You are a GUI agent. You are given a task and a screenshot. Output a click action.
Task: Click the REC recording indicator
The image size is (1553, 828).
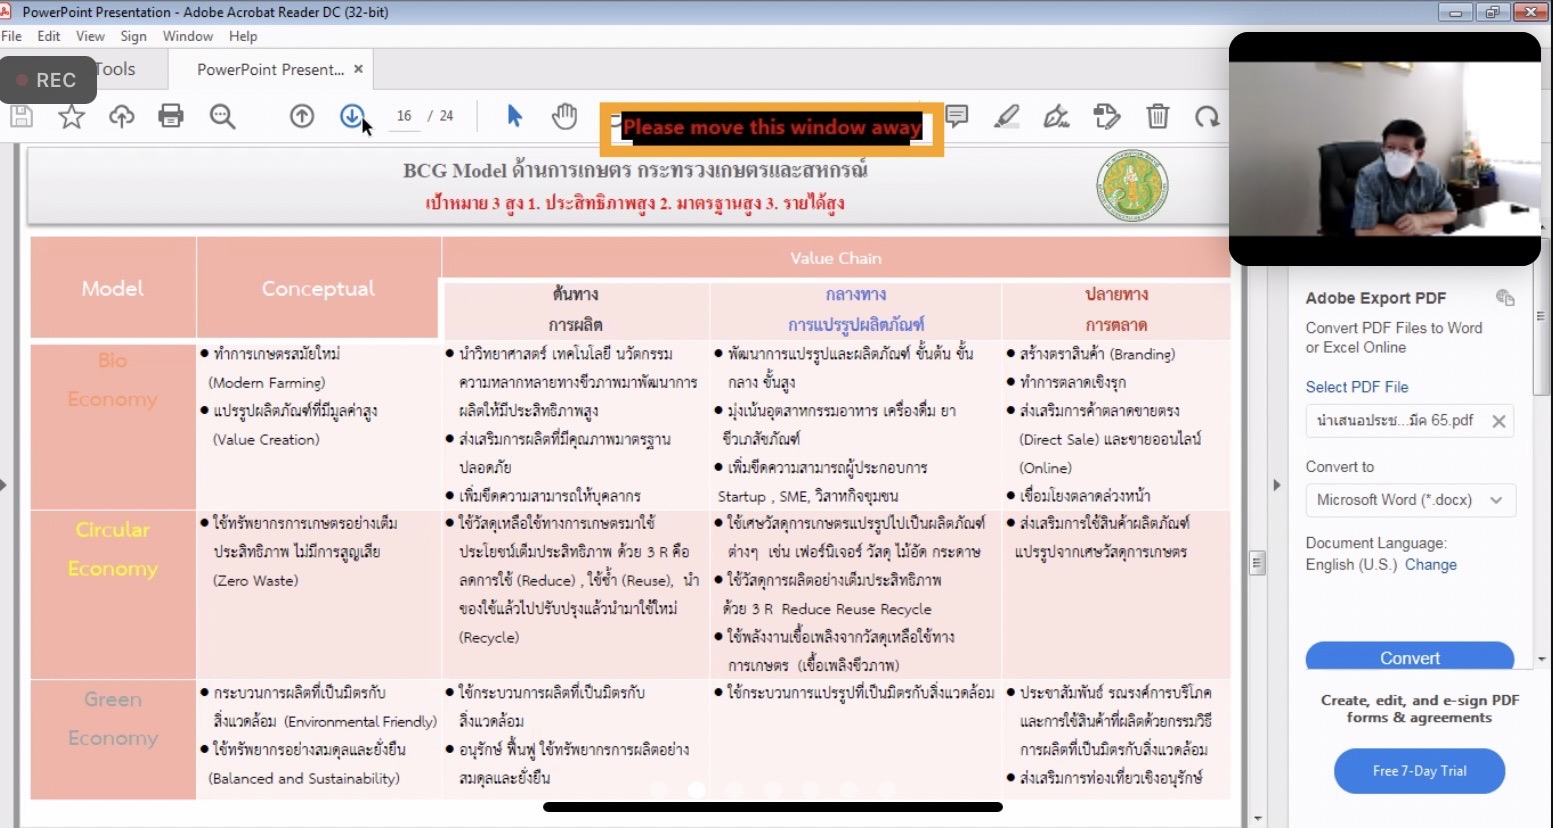[x=48, y=80]
